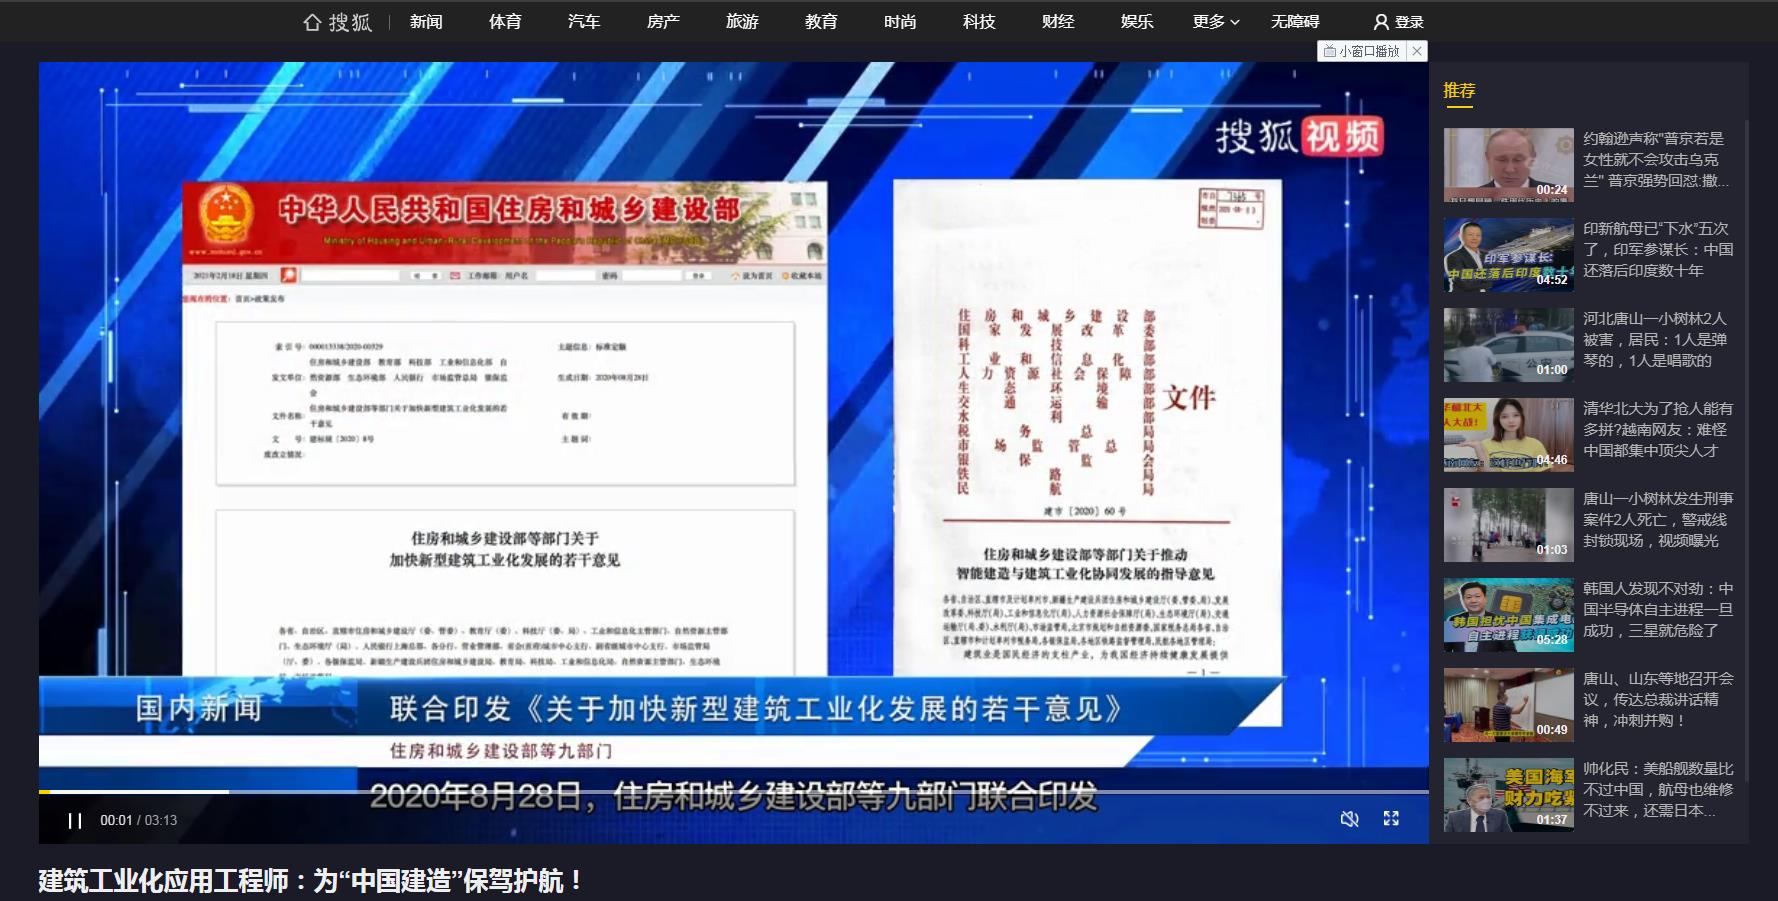Open 清华北大为了抢人 title link

1658,429
